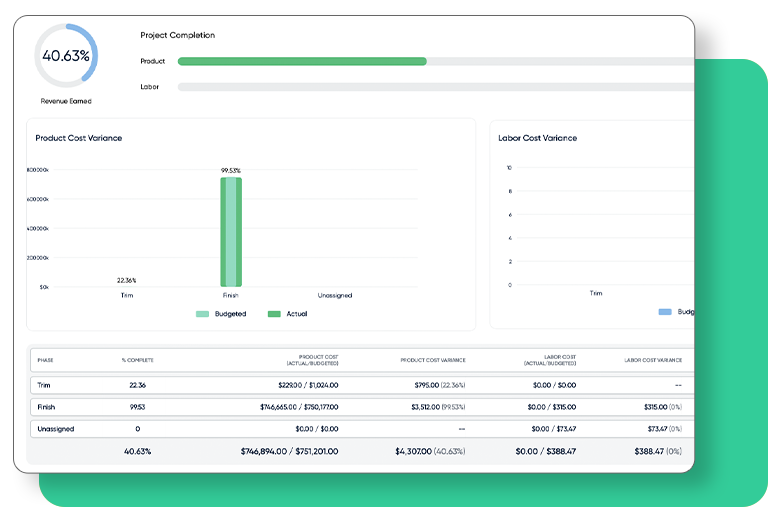This screenshot has width=780, height=526.
Task: Toggle the blue Labor Cost legend swatch
Action: pyautogui.click(x=665, y=312)
